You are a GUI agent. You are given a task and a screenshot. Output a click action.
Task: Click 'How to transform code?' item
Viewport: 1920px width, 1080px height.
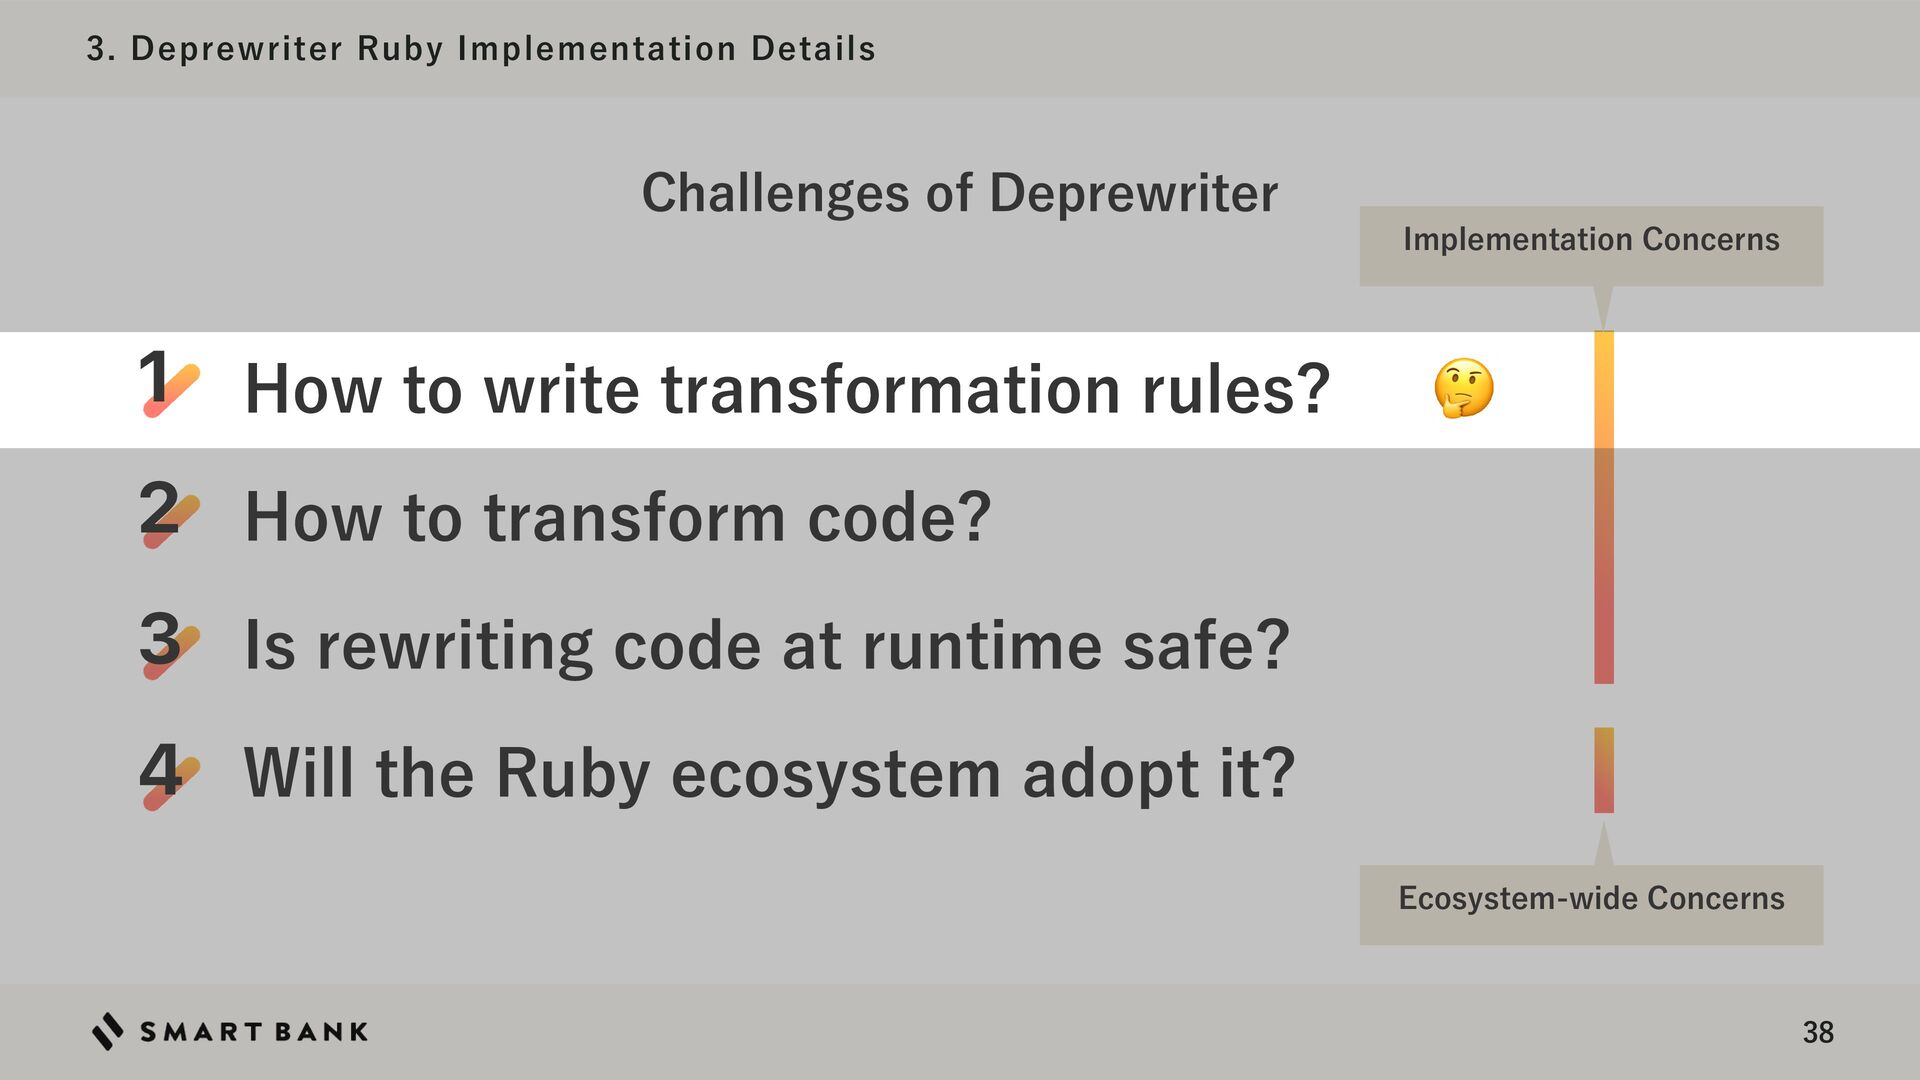(618, 518)
